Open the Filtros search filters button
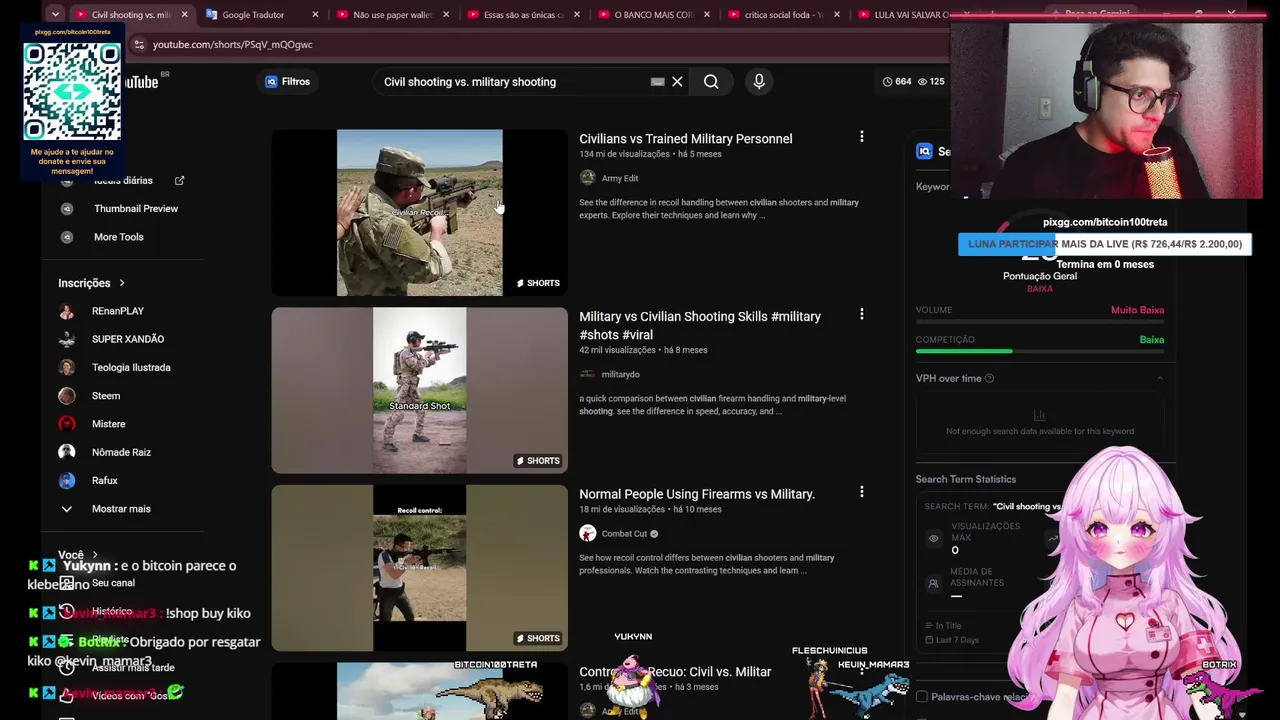Image resolution: width=1280 pixels, height=720 pixels. click(x=287, y=82)
